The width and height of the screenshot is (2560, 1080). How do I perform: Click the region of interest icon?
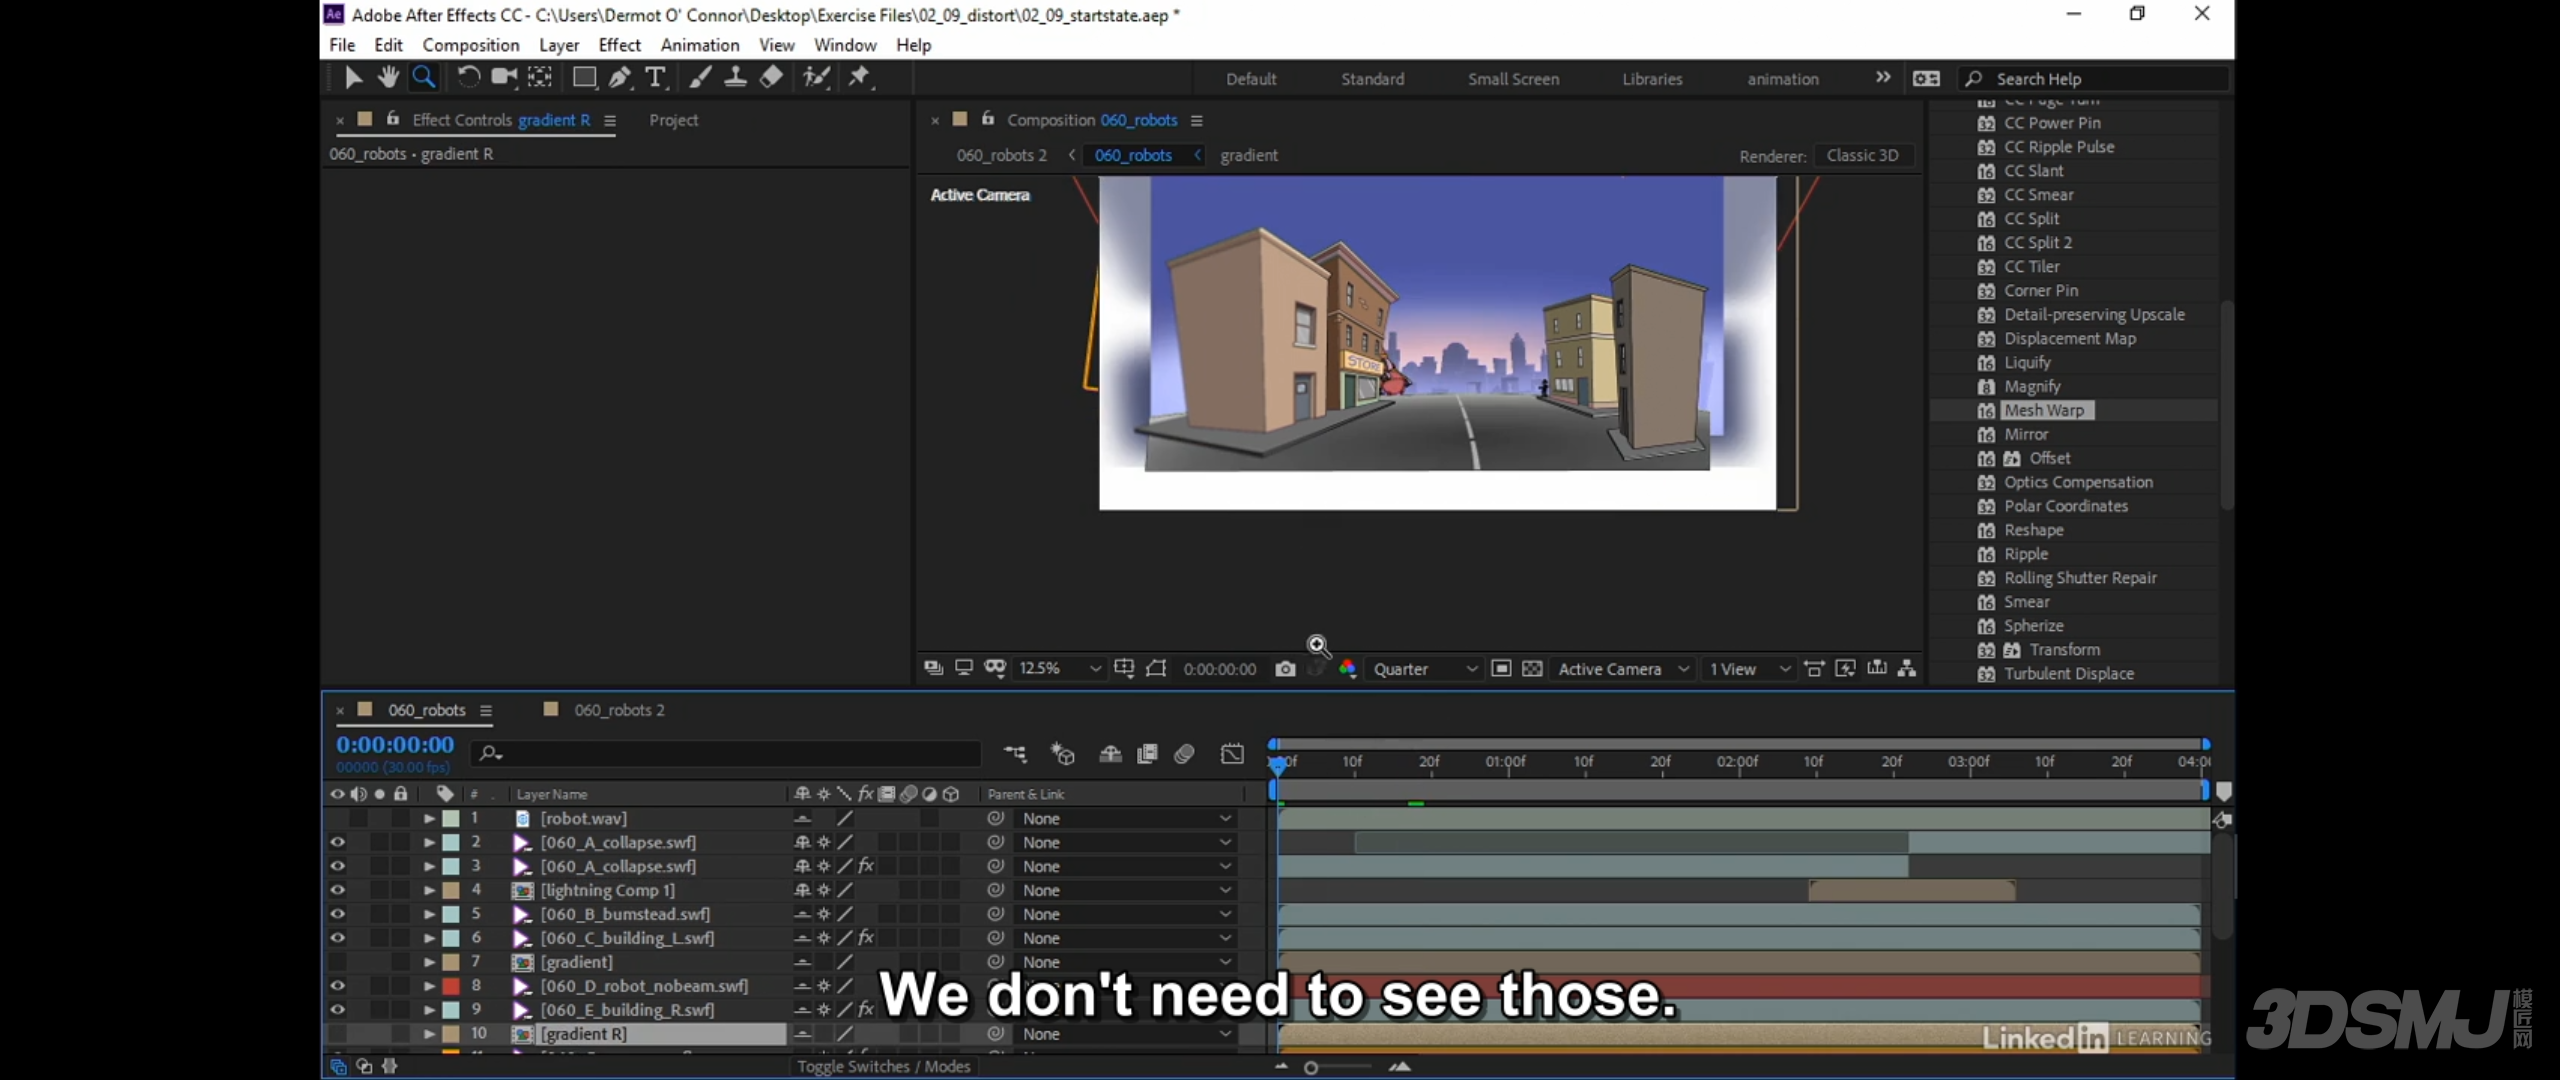pos(1501,669)
